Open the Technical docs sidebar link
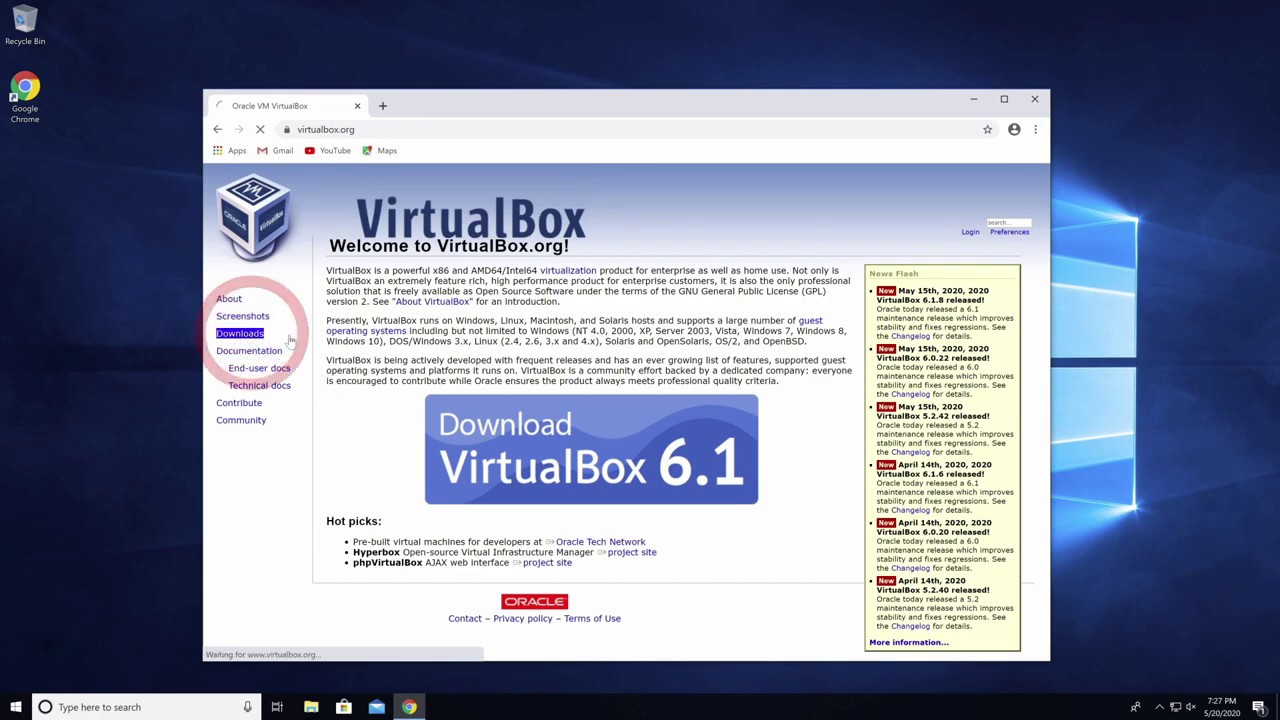Image resolution: width=1280 pixels, height=720 pixels. point(259,385)
